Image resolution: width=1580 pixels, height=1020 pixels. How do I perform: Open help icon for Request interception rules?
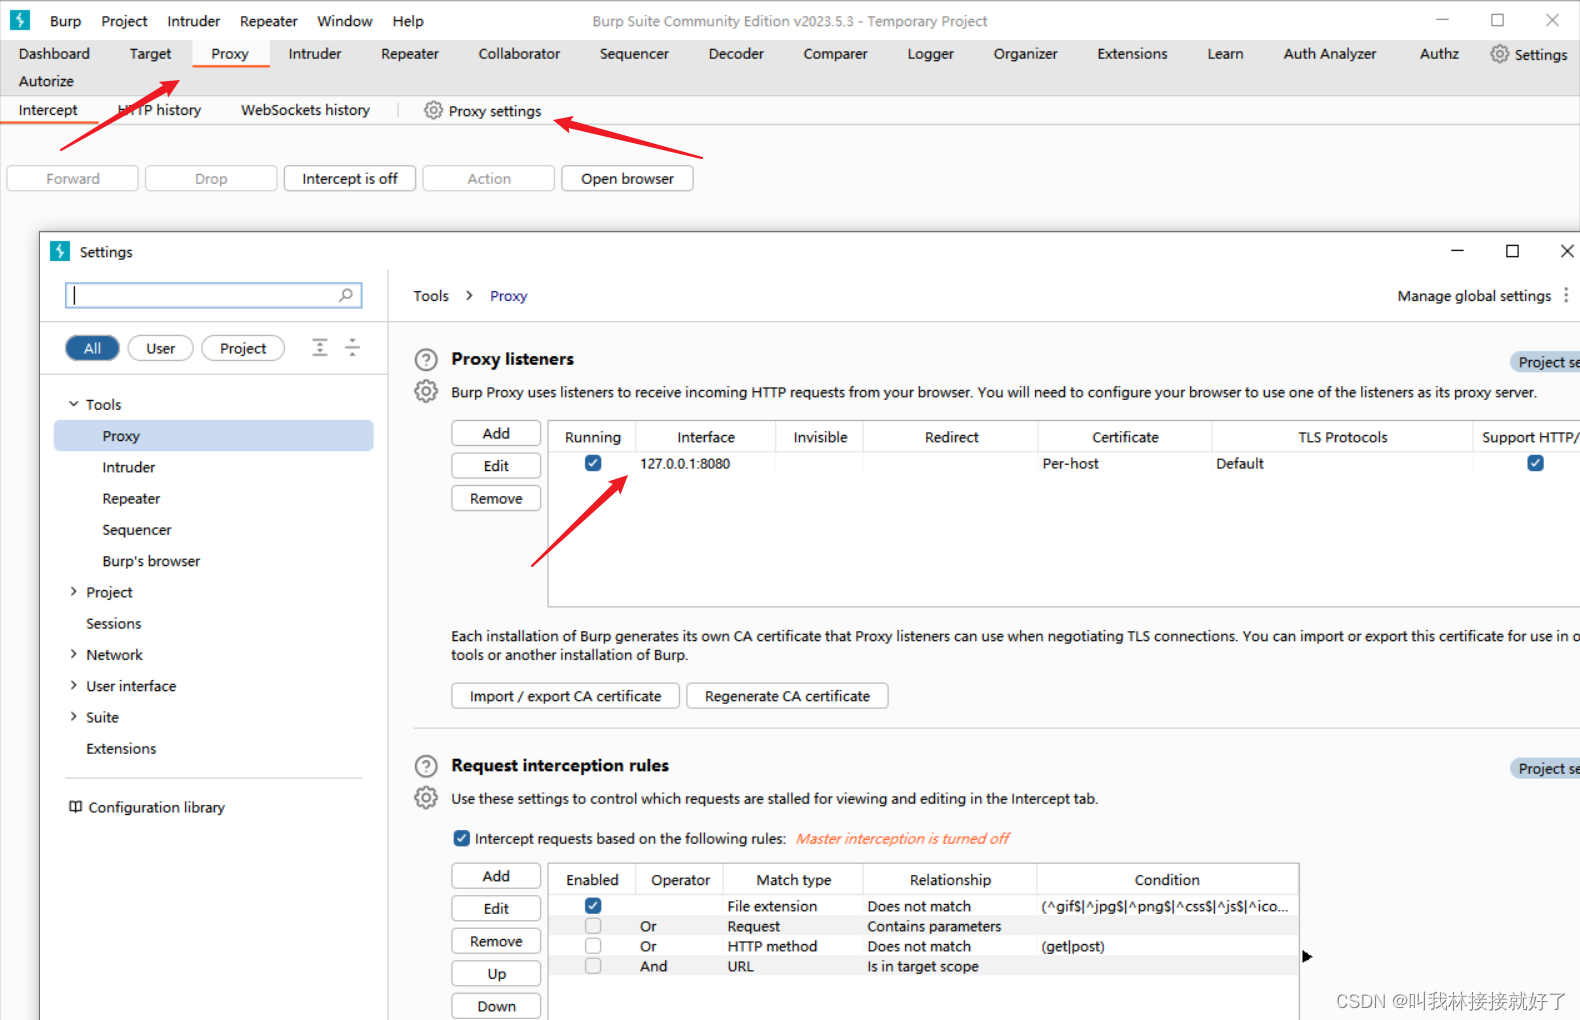426,766
